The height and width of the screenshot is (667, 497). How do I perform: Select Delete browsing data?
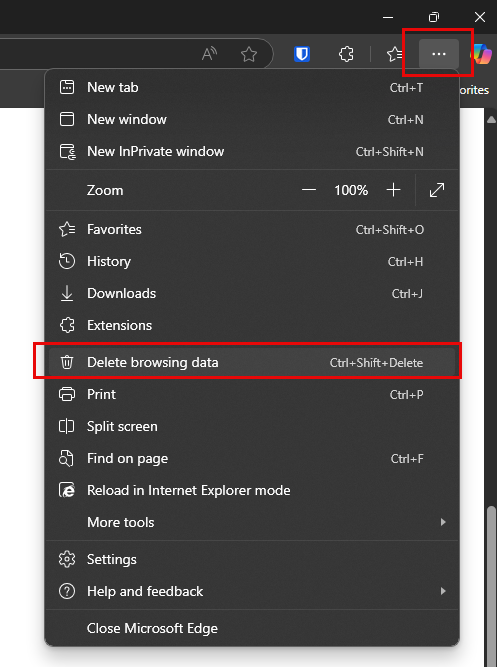(x=252, y=362)
